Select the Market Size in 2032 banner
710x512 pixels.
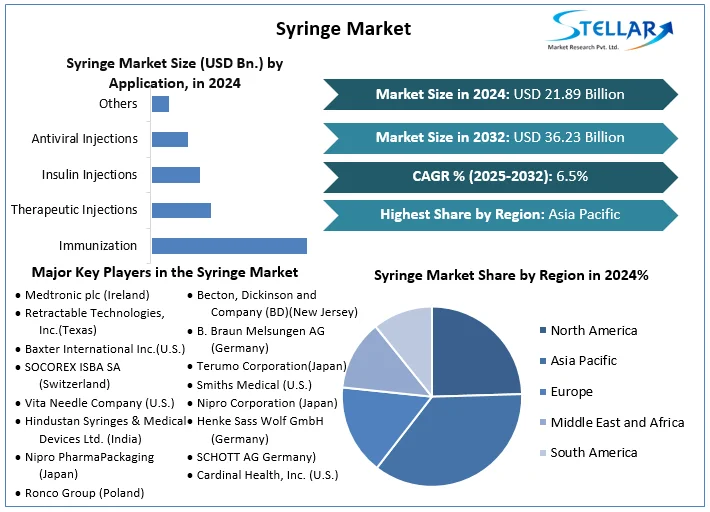pos(500,137)
